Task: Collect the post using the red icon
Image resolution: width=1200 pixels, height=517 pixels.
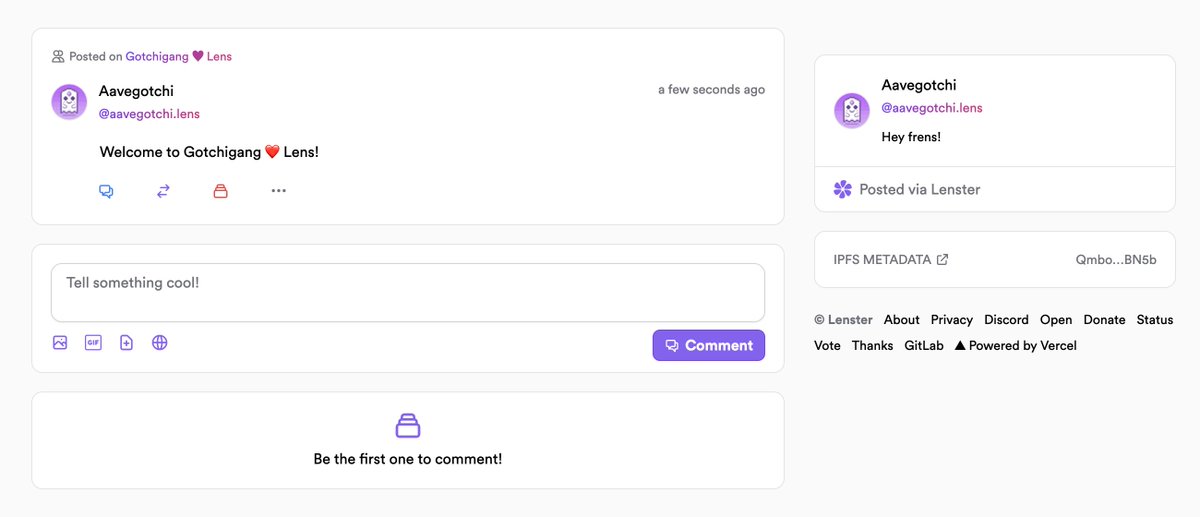Action: [x=221, y=190]
